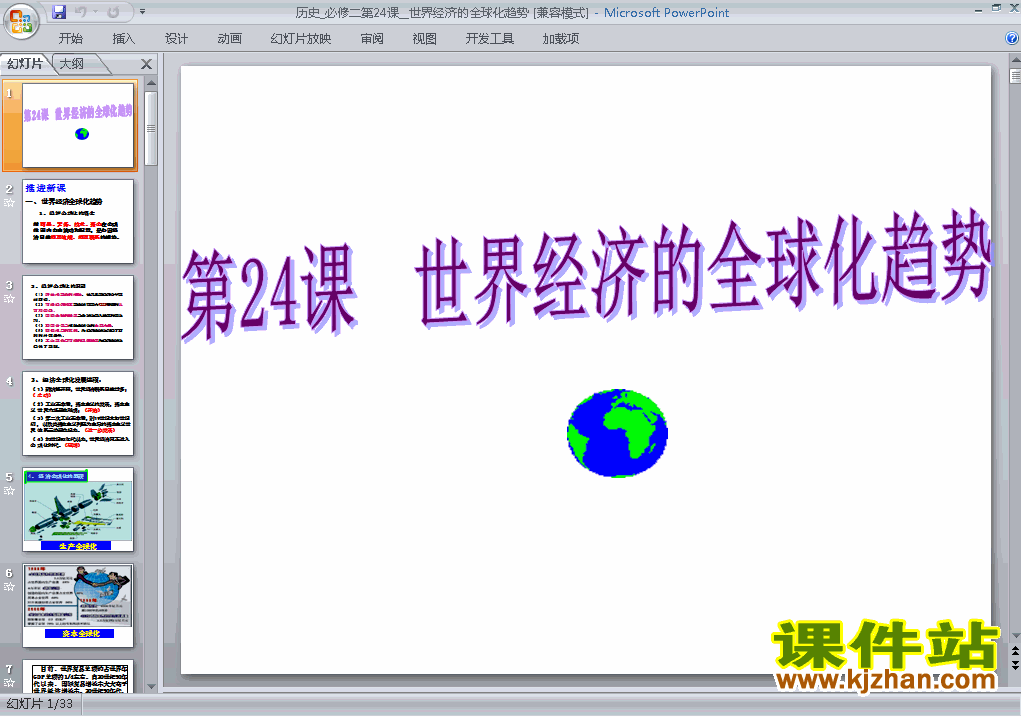Switch to the 审阅 ribbon tab
The width and height of the screenshot is (1021, 717).
(x=372, y=38)
